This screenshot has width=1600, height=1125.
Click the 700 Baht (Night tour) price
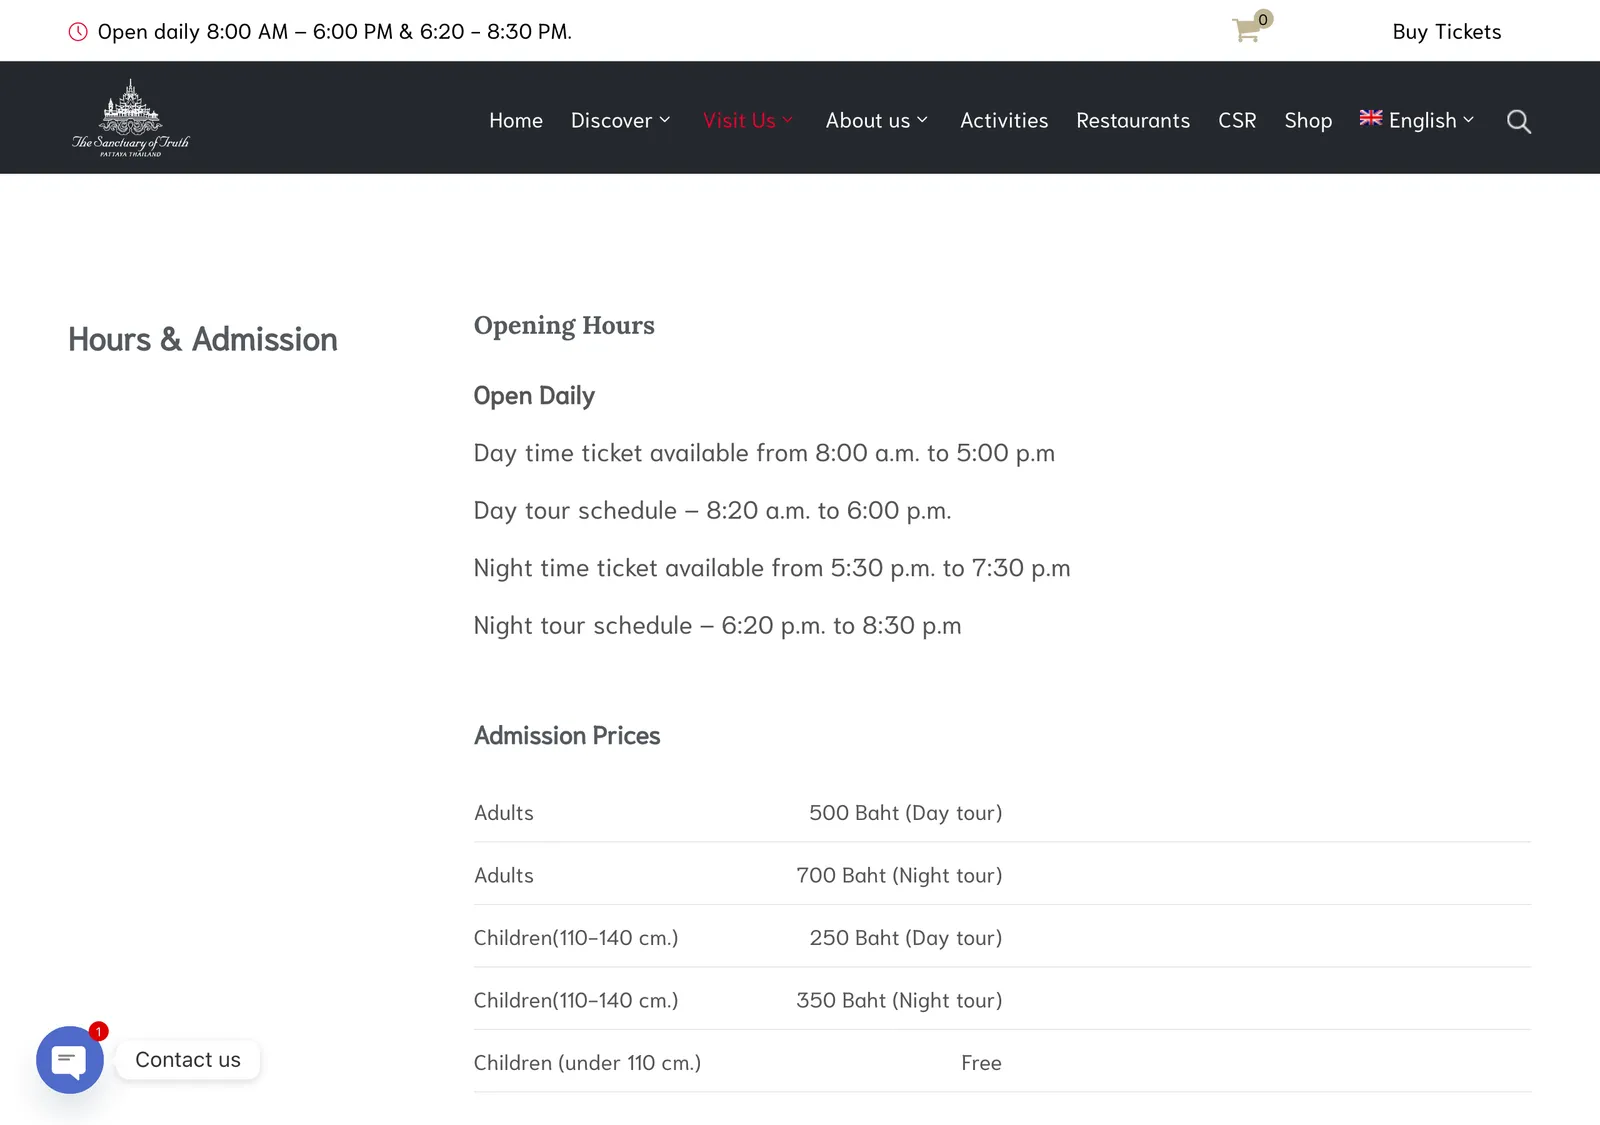coord(899,876)
